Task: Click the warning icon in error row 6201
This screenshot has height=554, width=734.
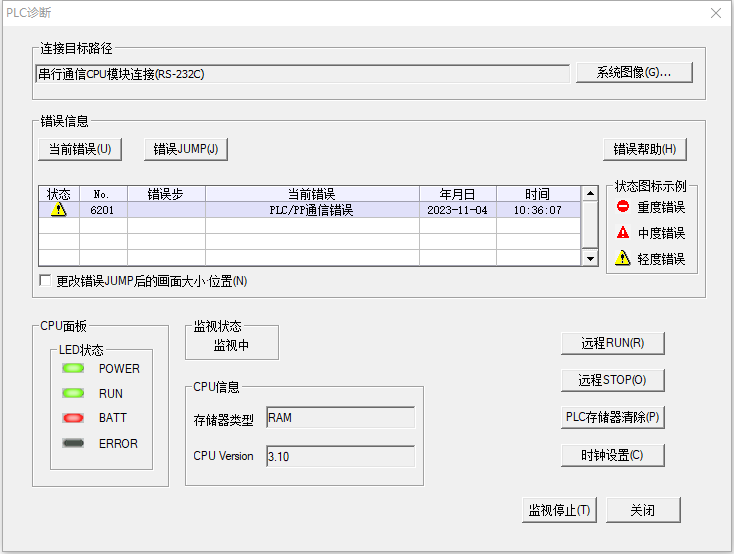Action: [59, 210]
